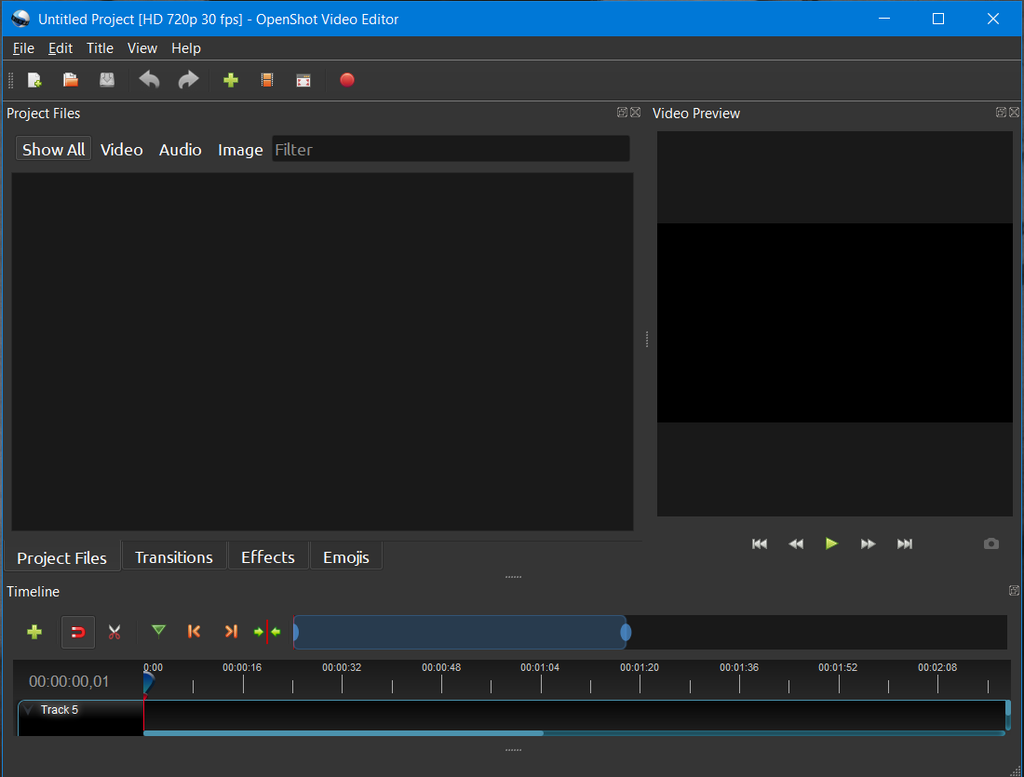
Task: Click the Track 5 label
Action: pyautogui.click(x=59, y=710)
